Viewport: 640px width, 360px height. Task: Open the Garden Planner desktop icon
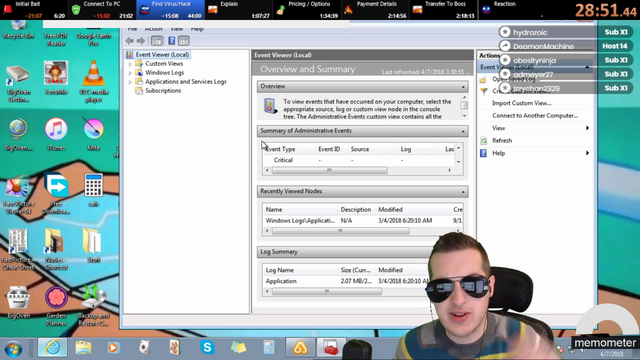pos(56,306)
